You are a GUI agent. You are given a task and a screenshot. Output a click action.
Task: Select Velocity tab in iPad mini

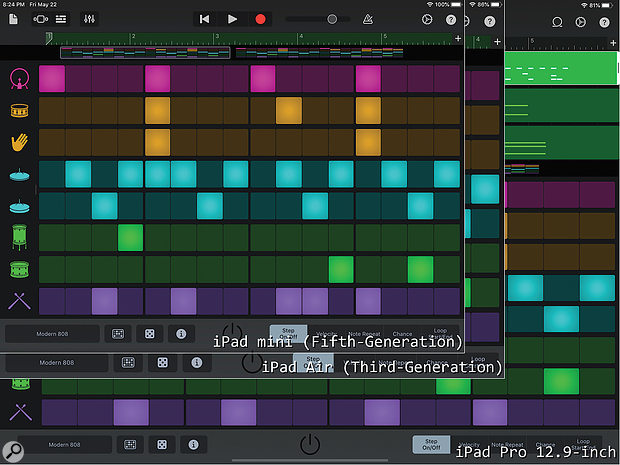327,334
